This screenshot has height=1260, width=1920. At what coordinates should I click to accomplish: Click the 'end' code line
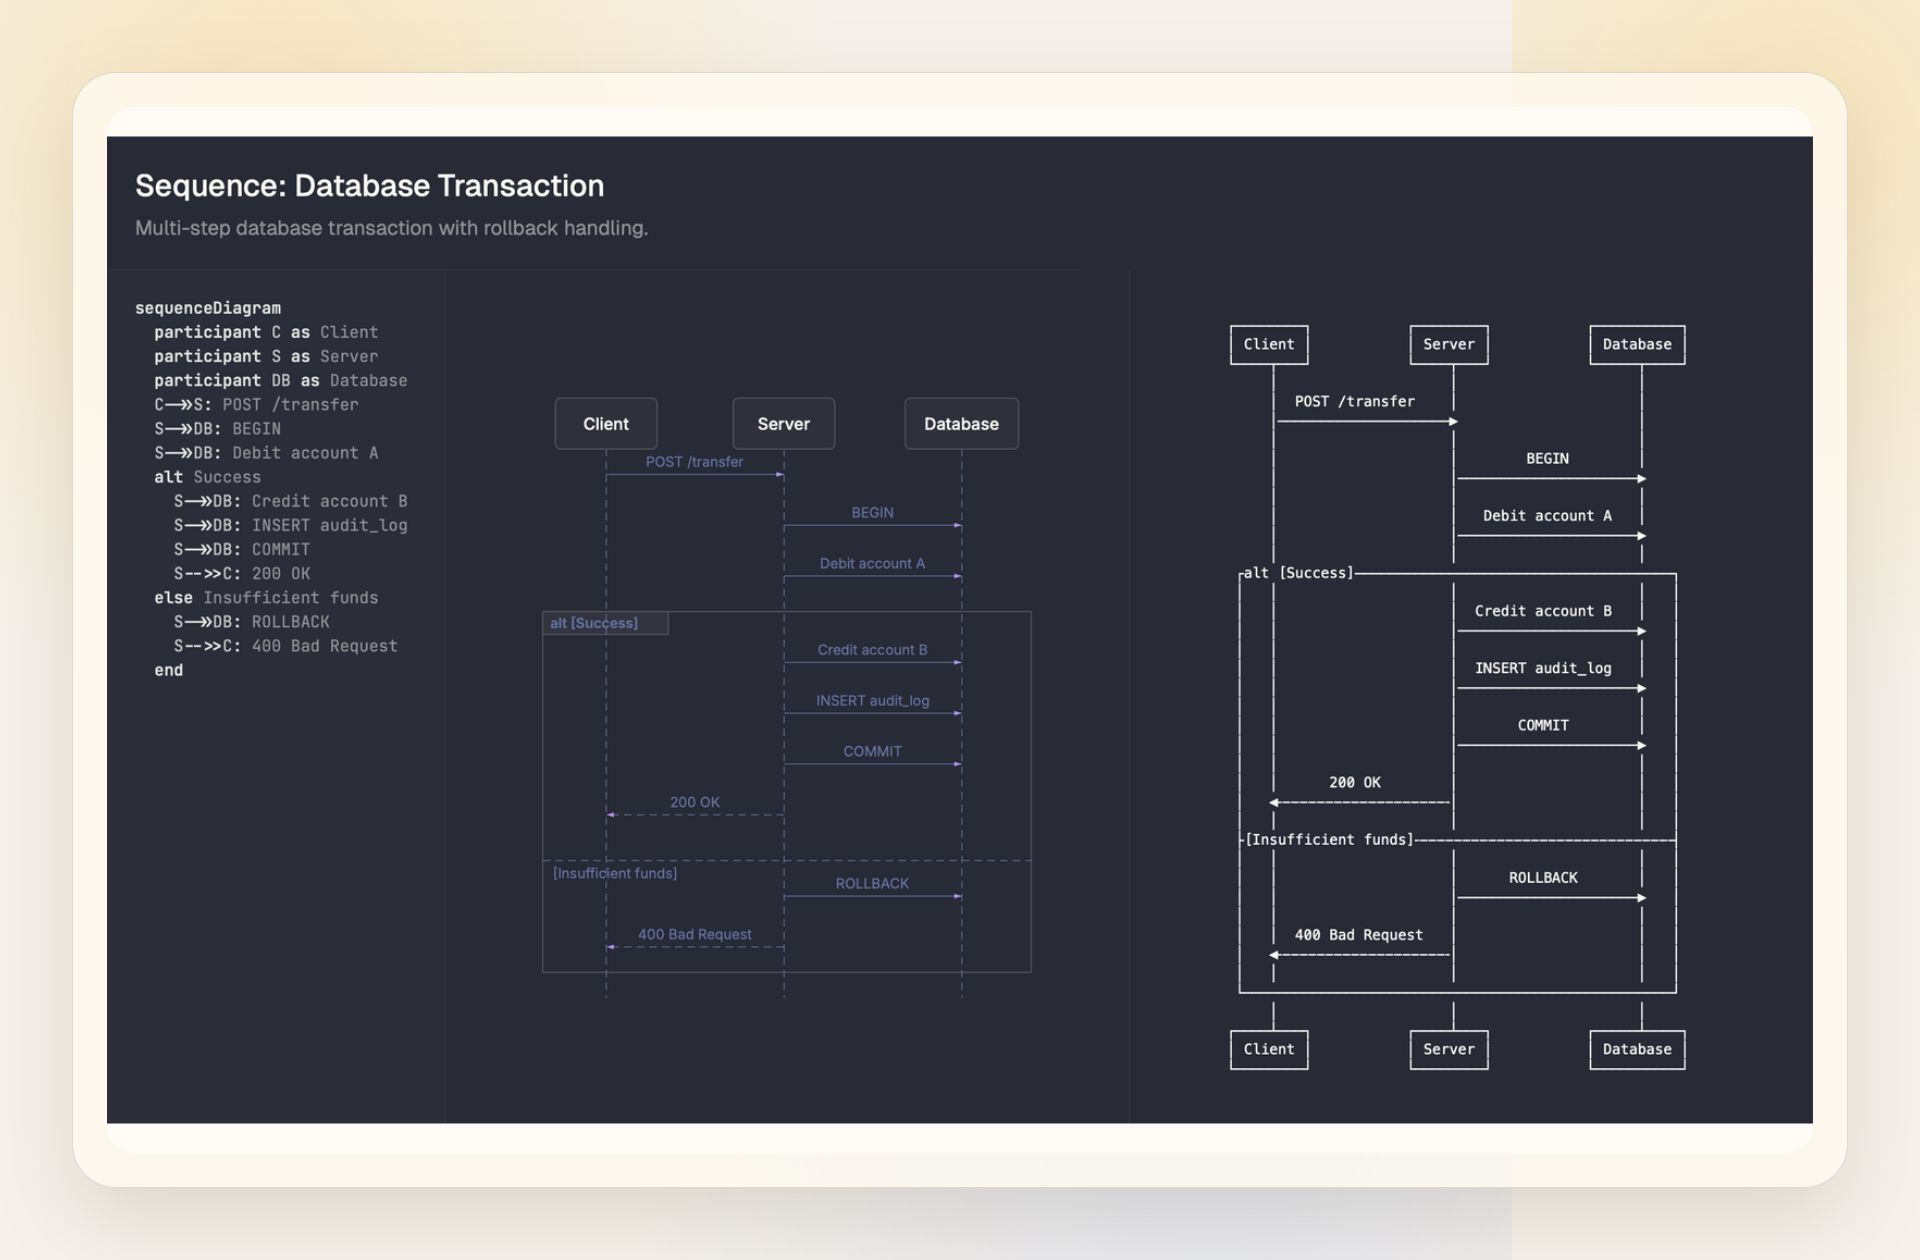pos(169,670)
